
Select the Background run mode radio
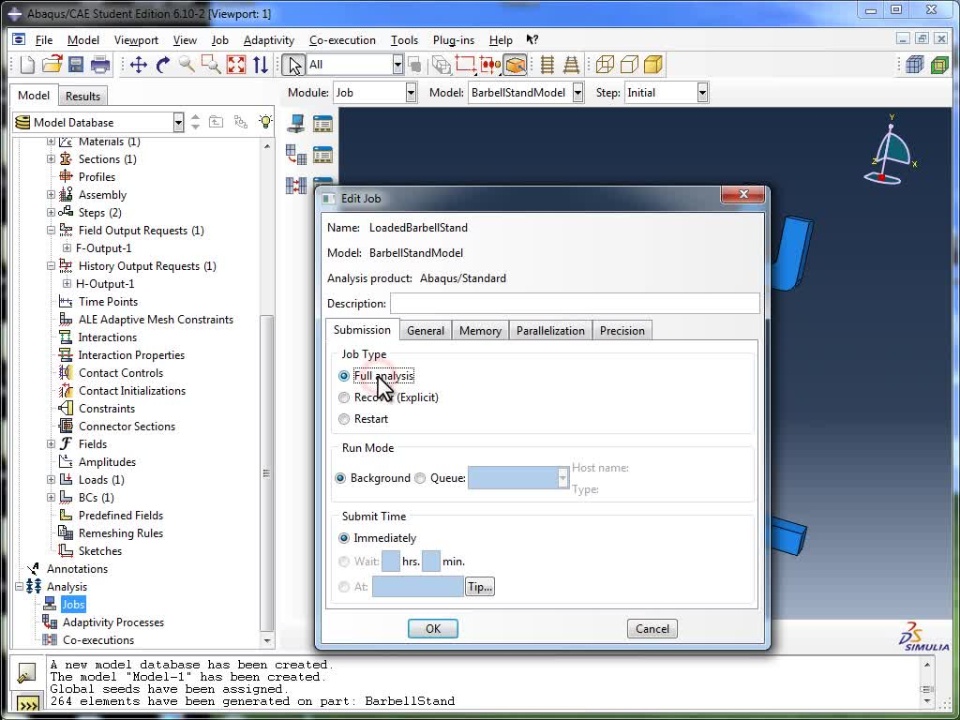340,478
